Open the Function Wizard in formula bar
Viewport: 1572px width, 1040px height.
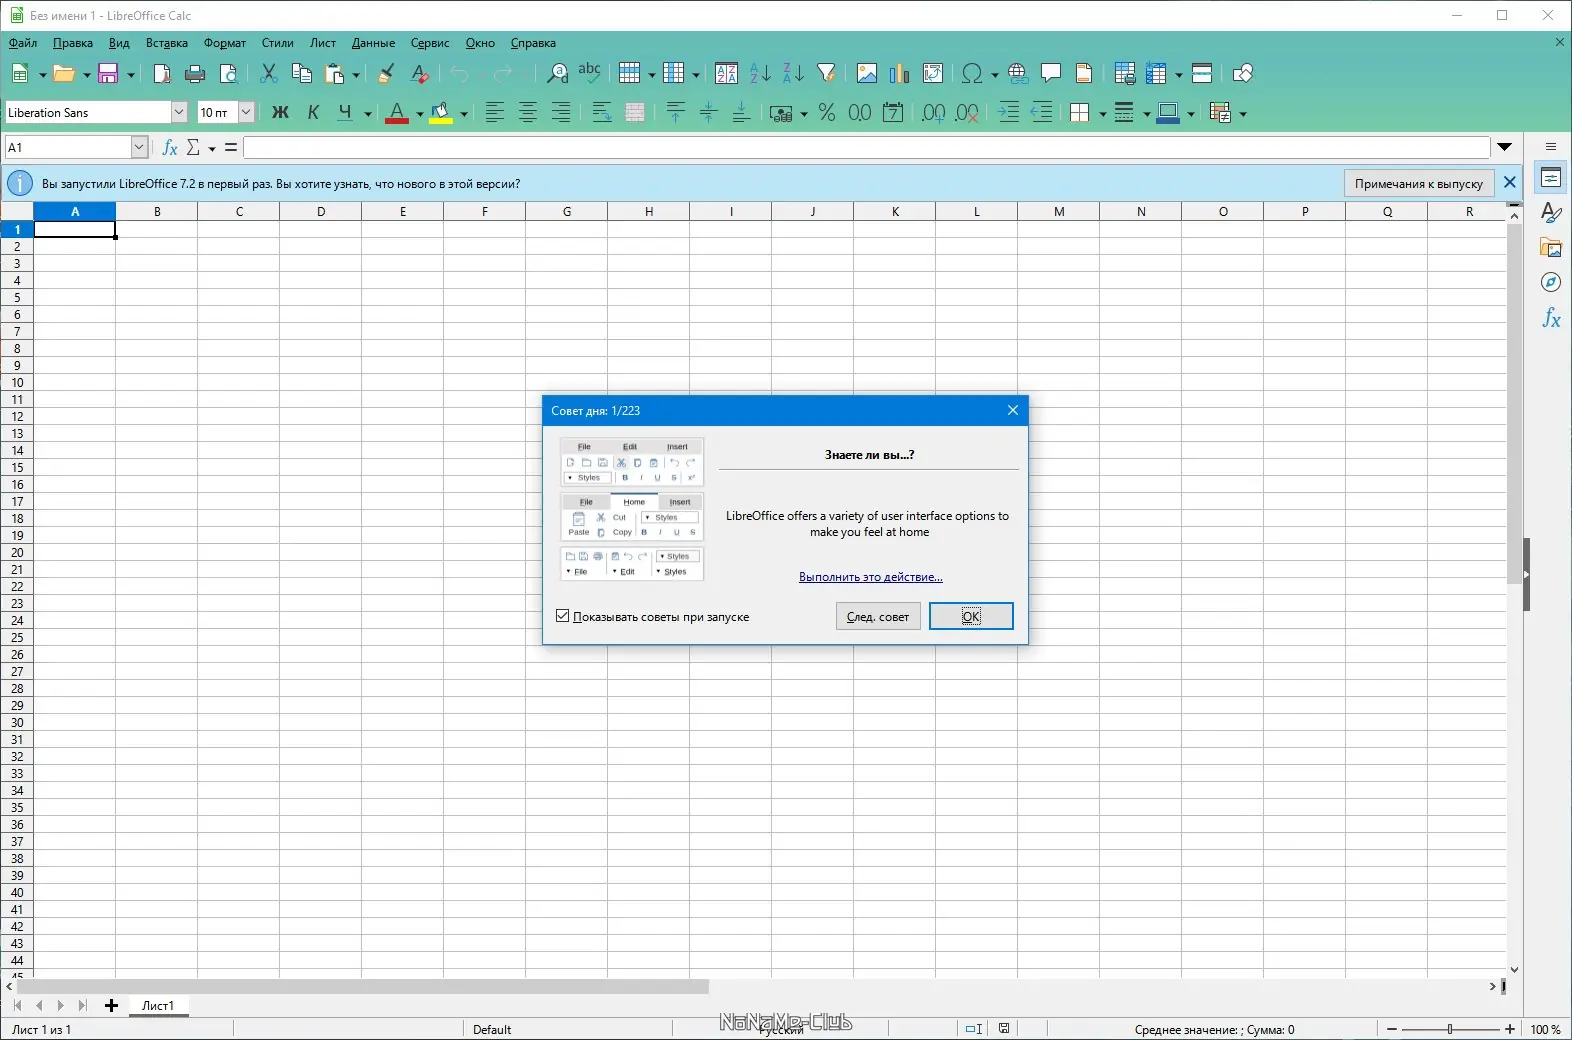point(170,148)
